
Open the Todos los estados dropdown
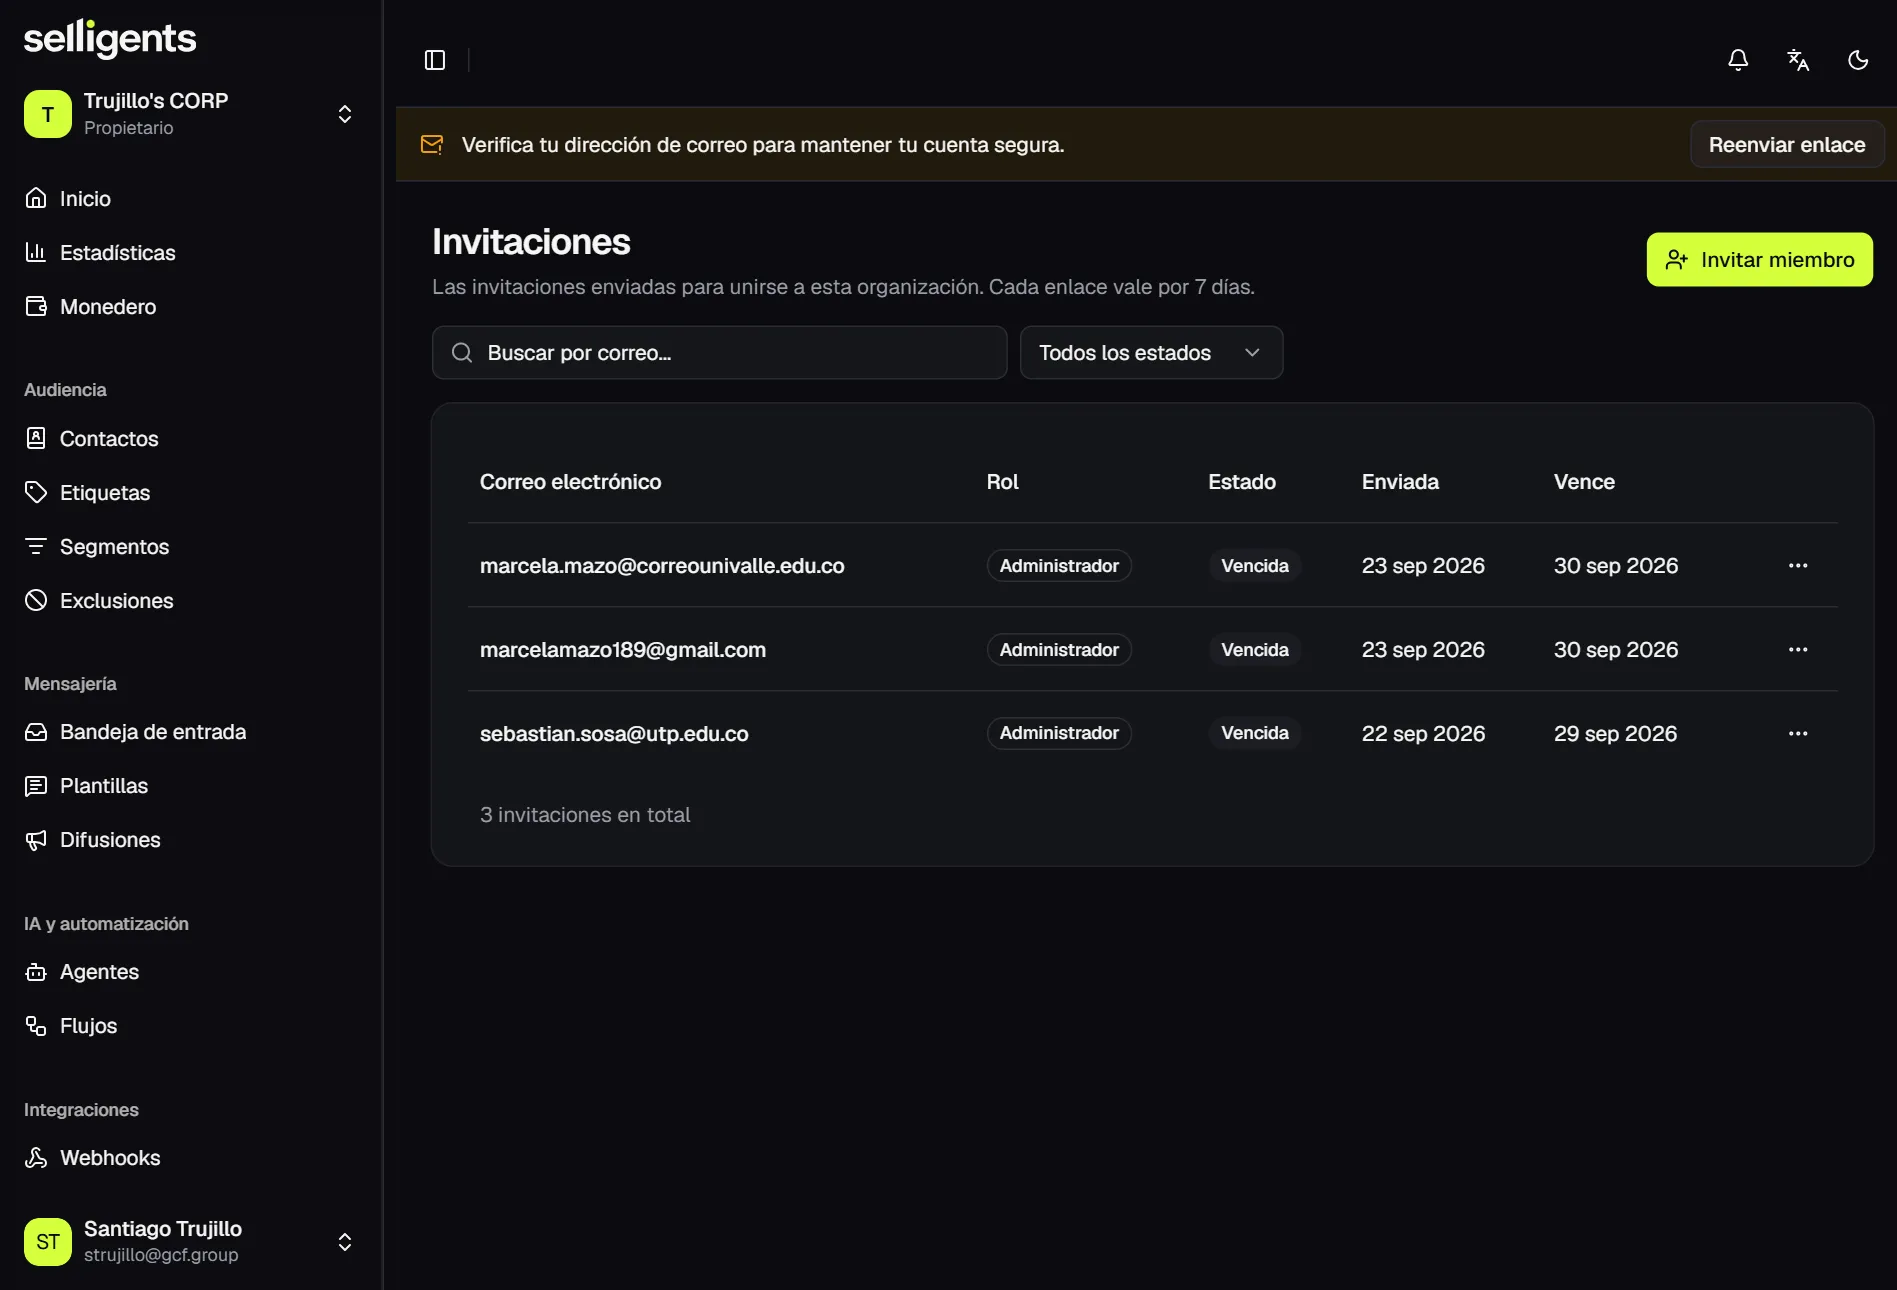(x=1151, y=353)
